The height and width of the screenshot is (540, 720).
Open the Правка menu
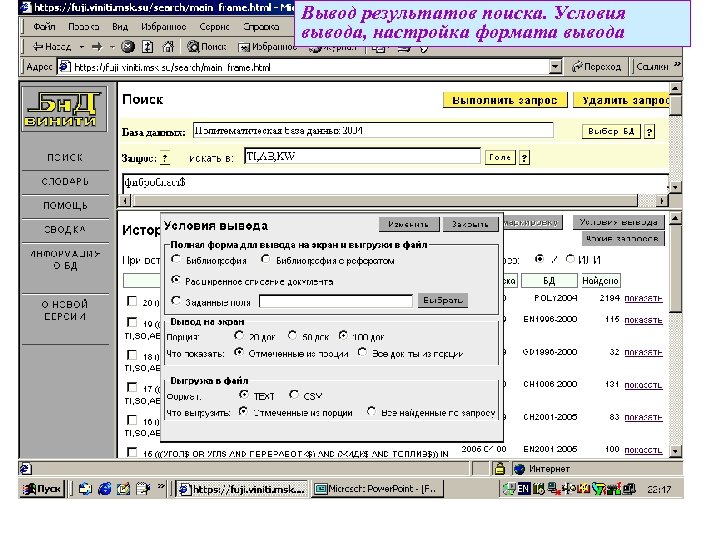pos(84,27)
